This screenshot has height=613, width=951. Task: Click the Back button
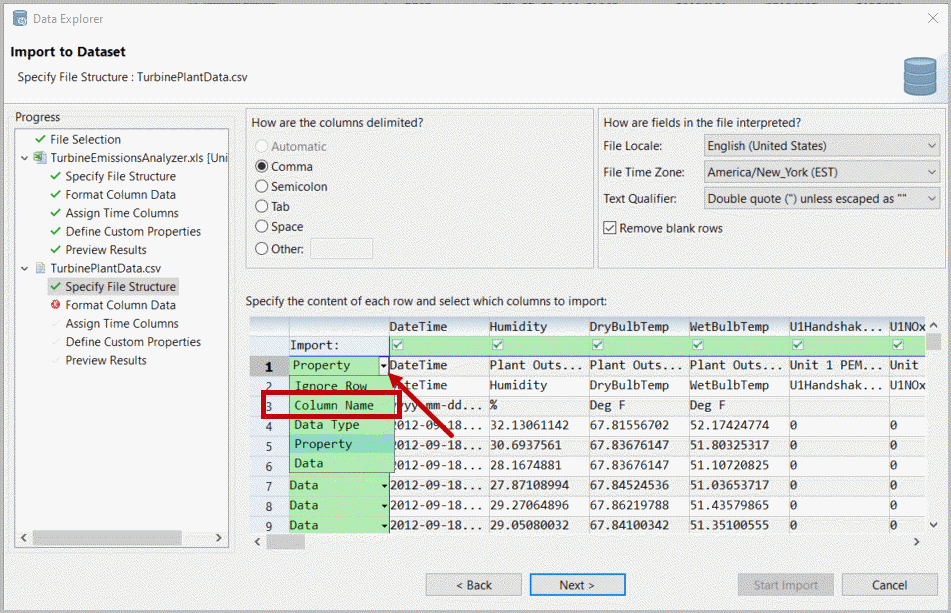(473, 585)
